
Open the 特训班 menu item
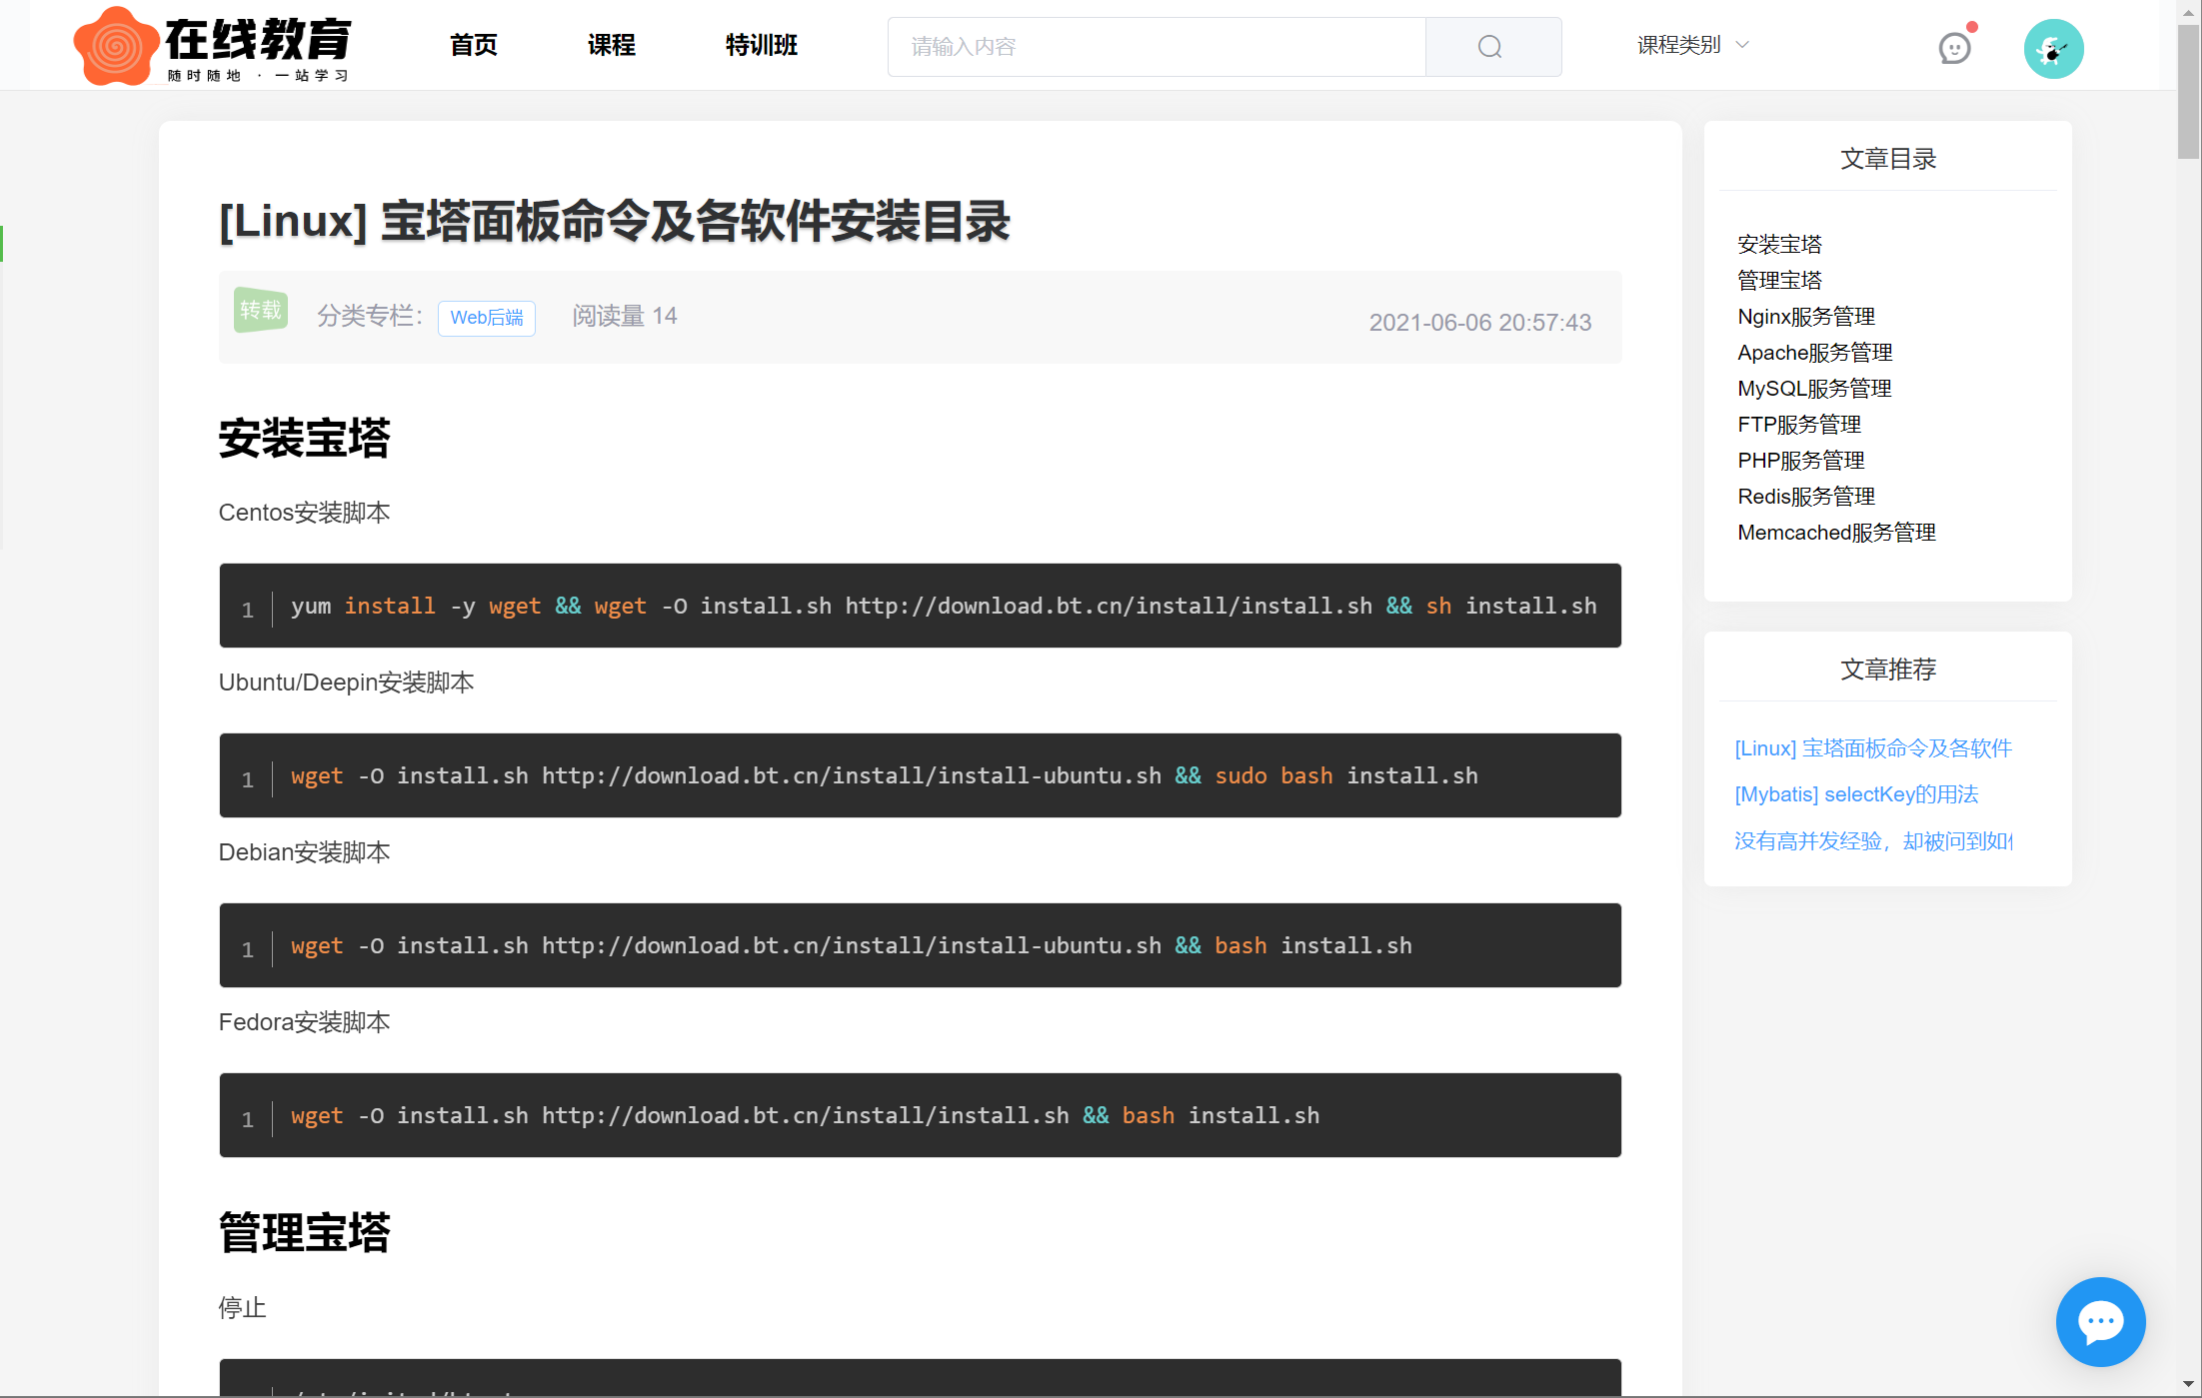tap(761, 45)
